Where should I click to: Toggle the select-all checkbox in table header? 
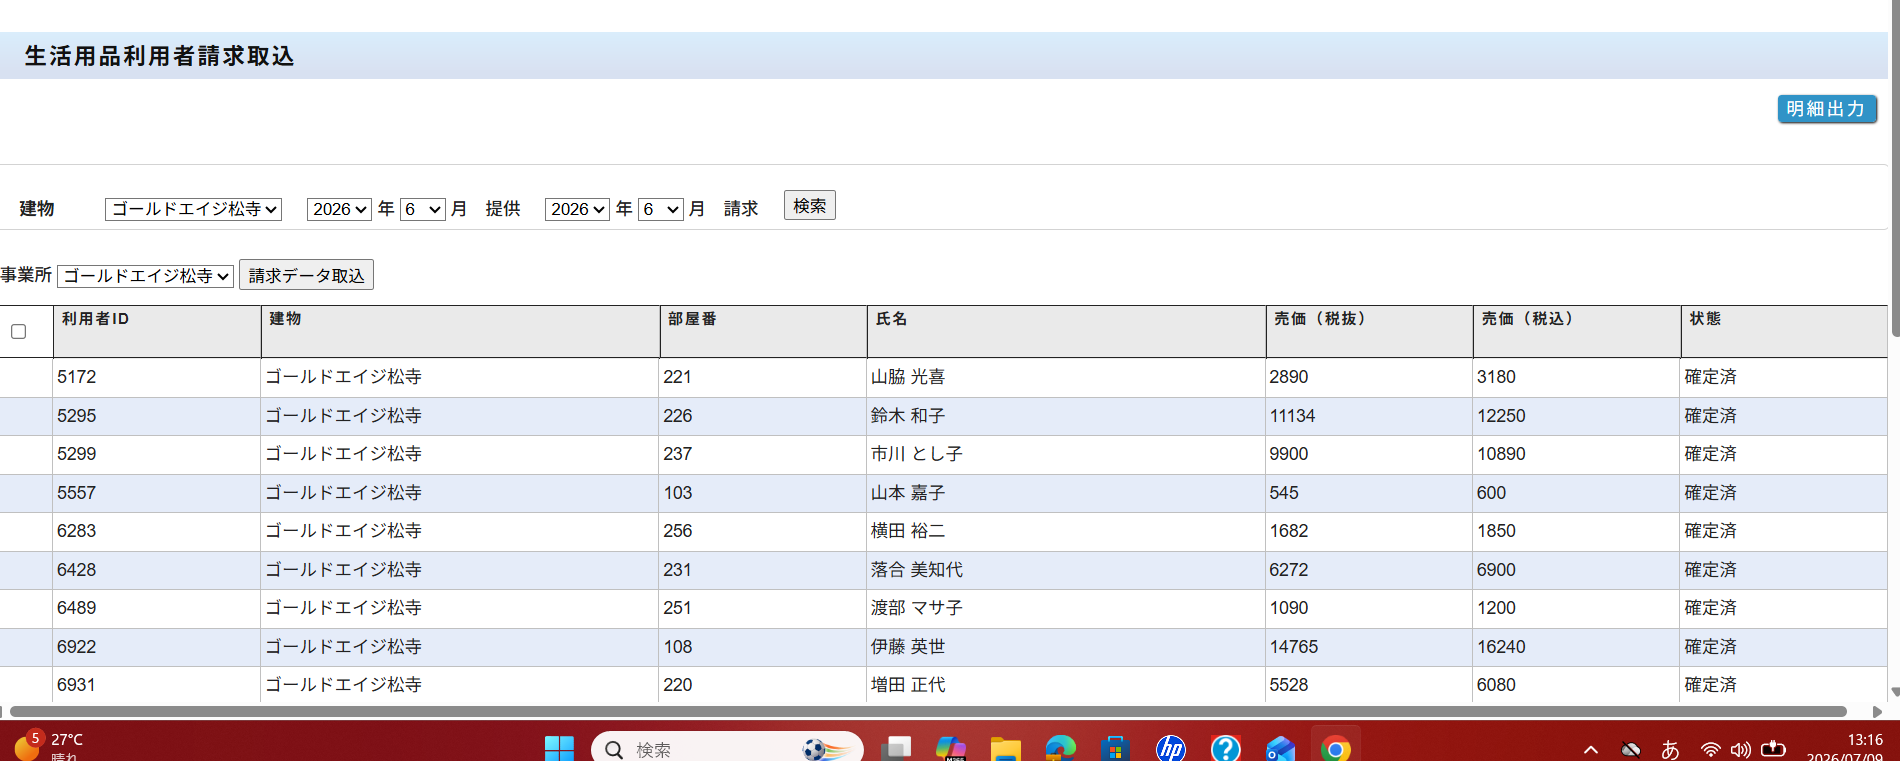click(x=18, y=331)
